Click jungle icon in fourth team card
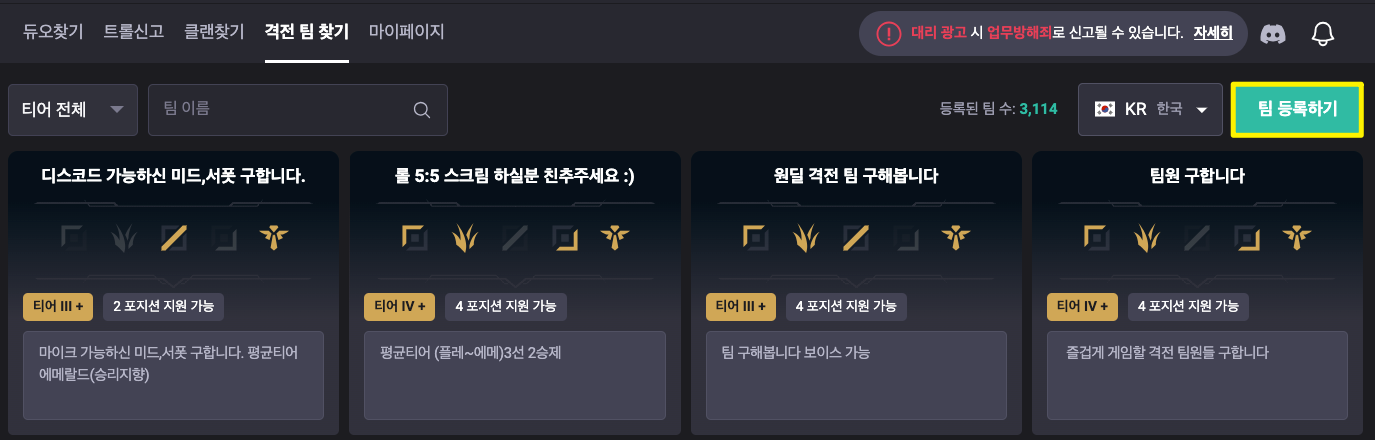The height and width of the screenshot is (440, 1375). pos(1147,237)
